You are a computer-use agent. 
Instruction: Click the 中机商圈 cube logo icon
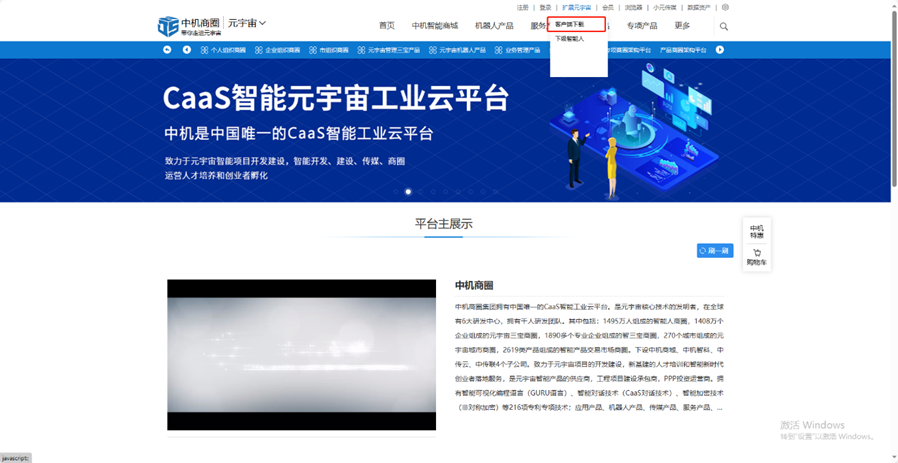coord(168,26)
